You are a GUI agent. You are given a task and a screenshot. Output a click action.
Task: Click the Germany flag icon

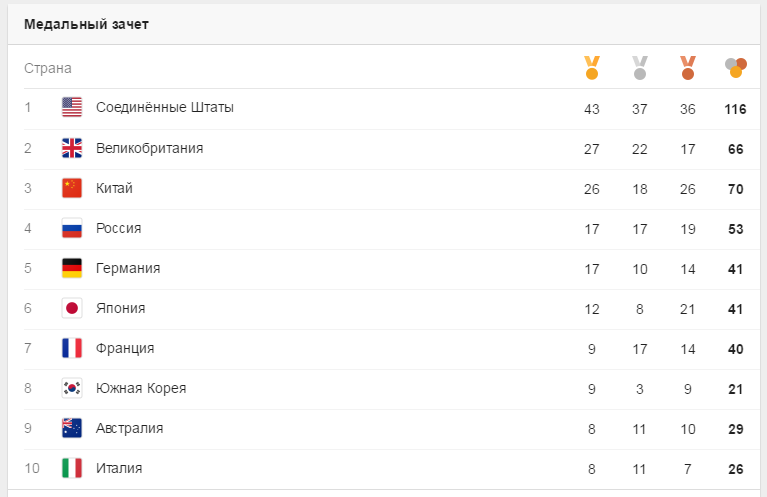(72, 268)
